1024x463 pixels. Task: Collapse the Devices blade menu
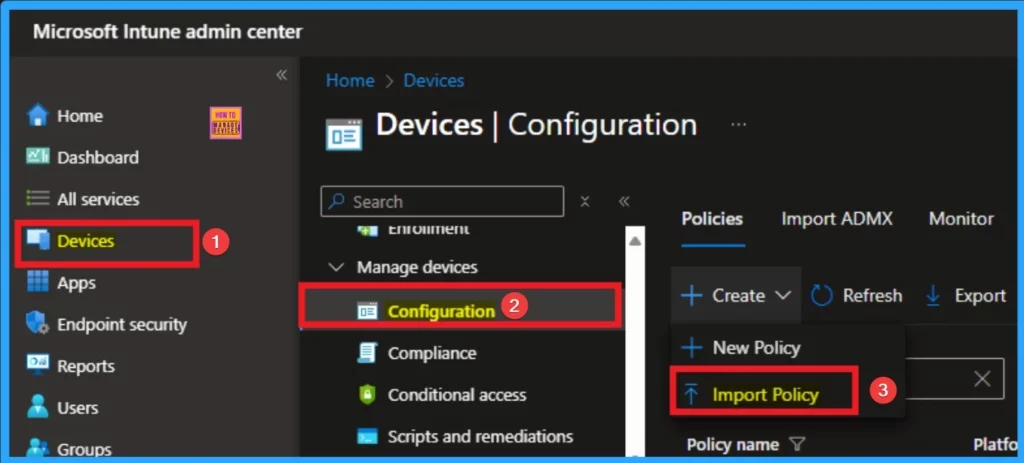(624, 202)
